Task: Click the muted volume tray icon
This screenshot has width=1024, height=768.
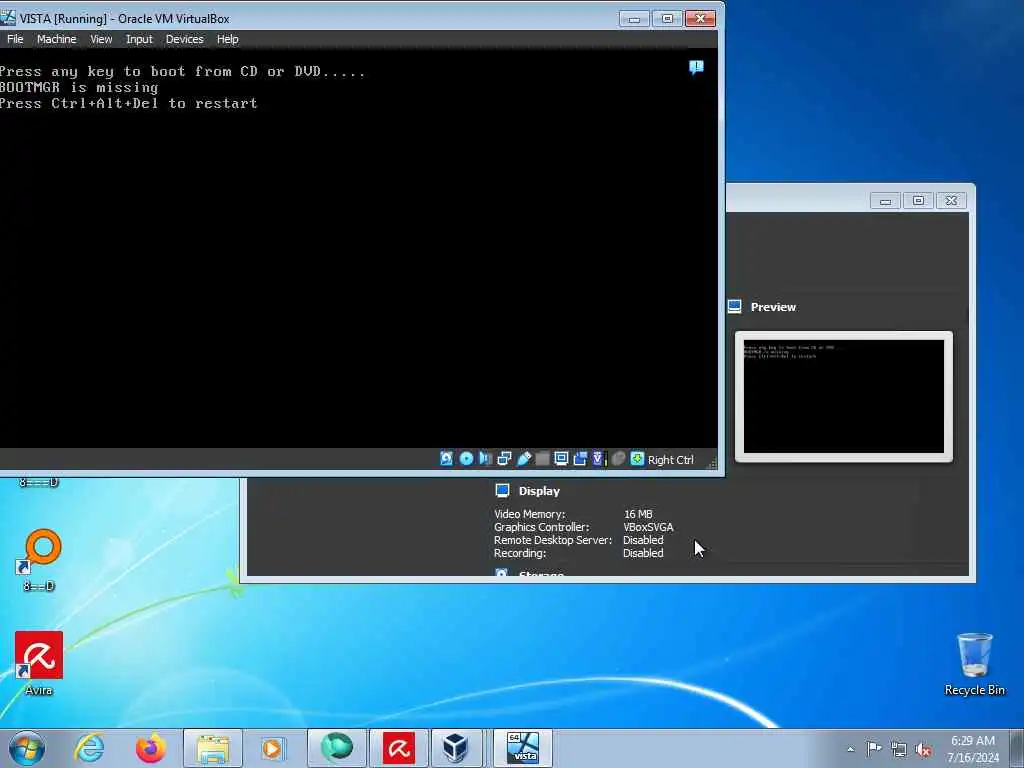Action: click(x=923, y=749)
